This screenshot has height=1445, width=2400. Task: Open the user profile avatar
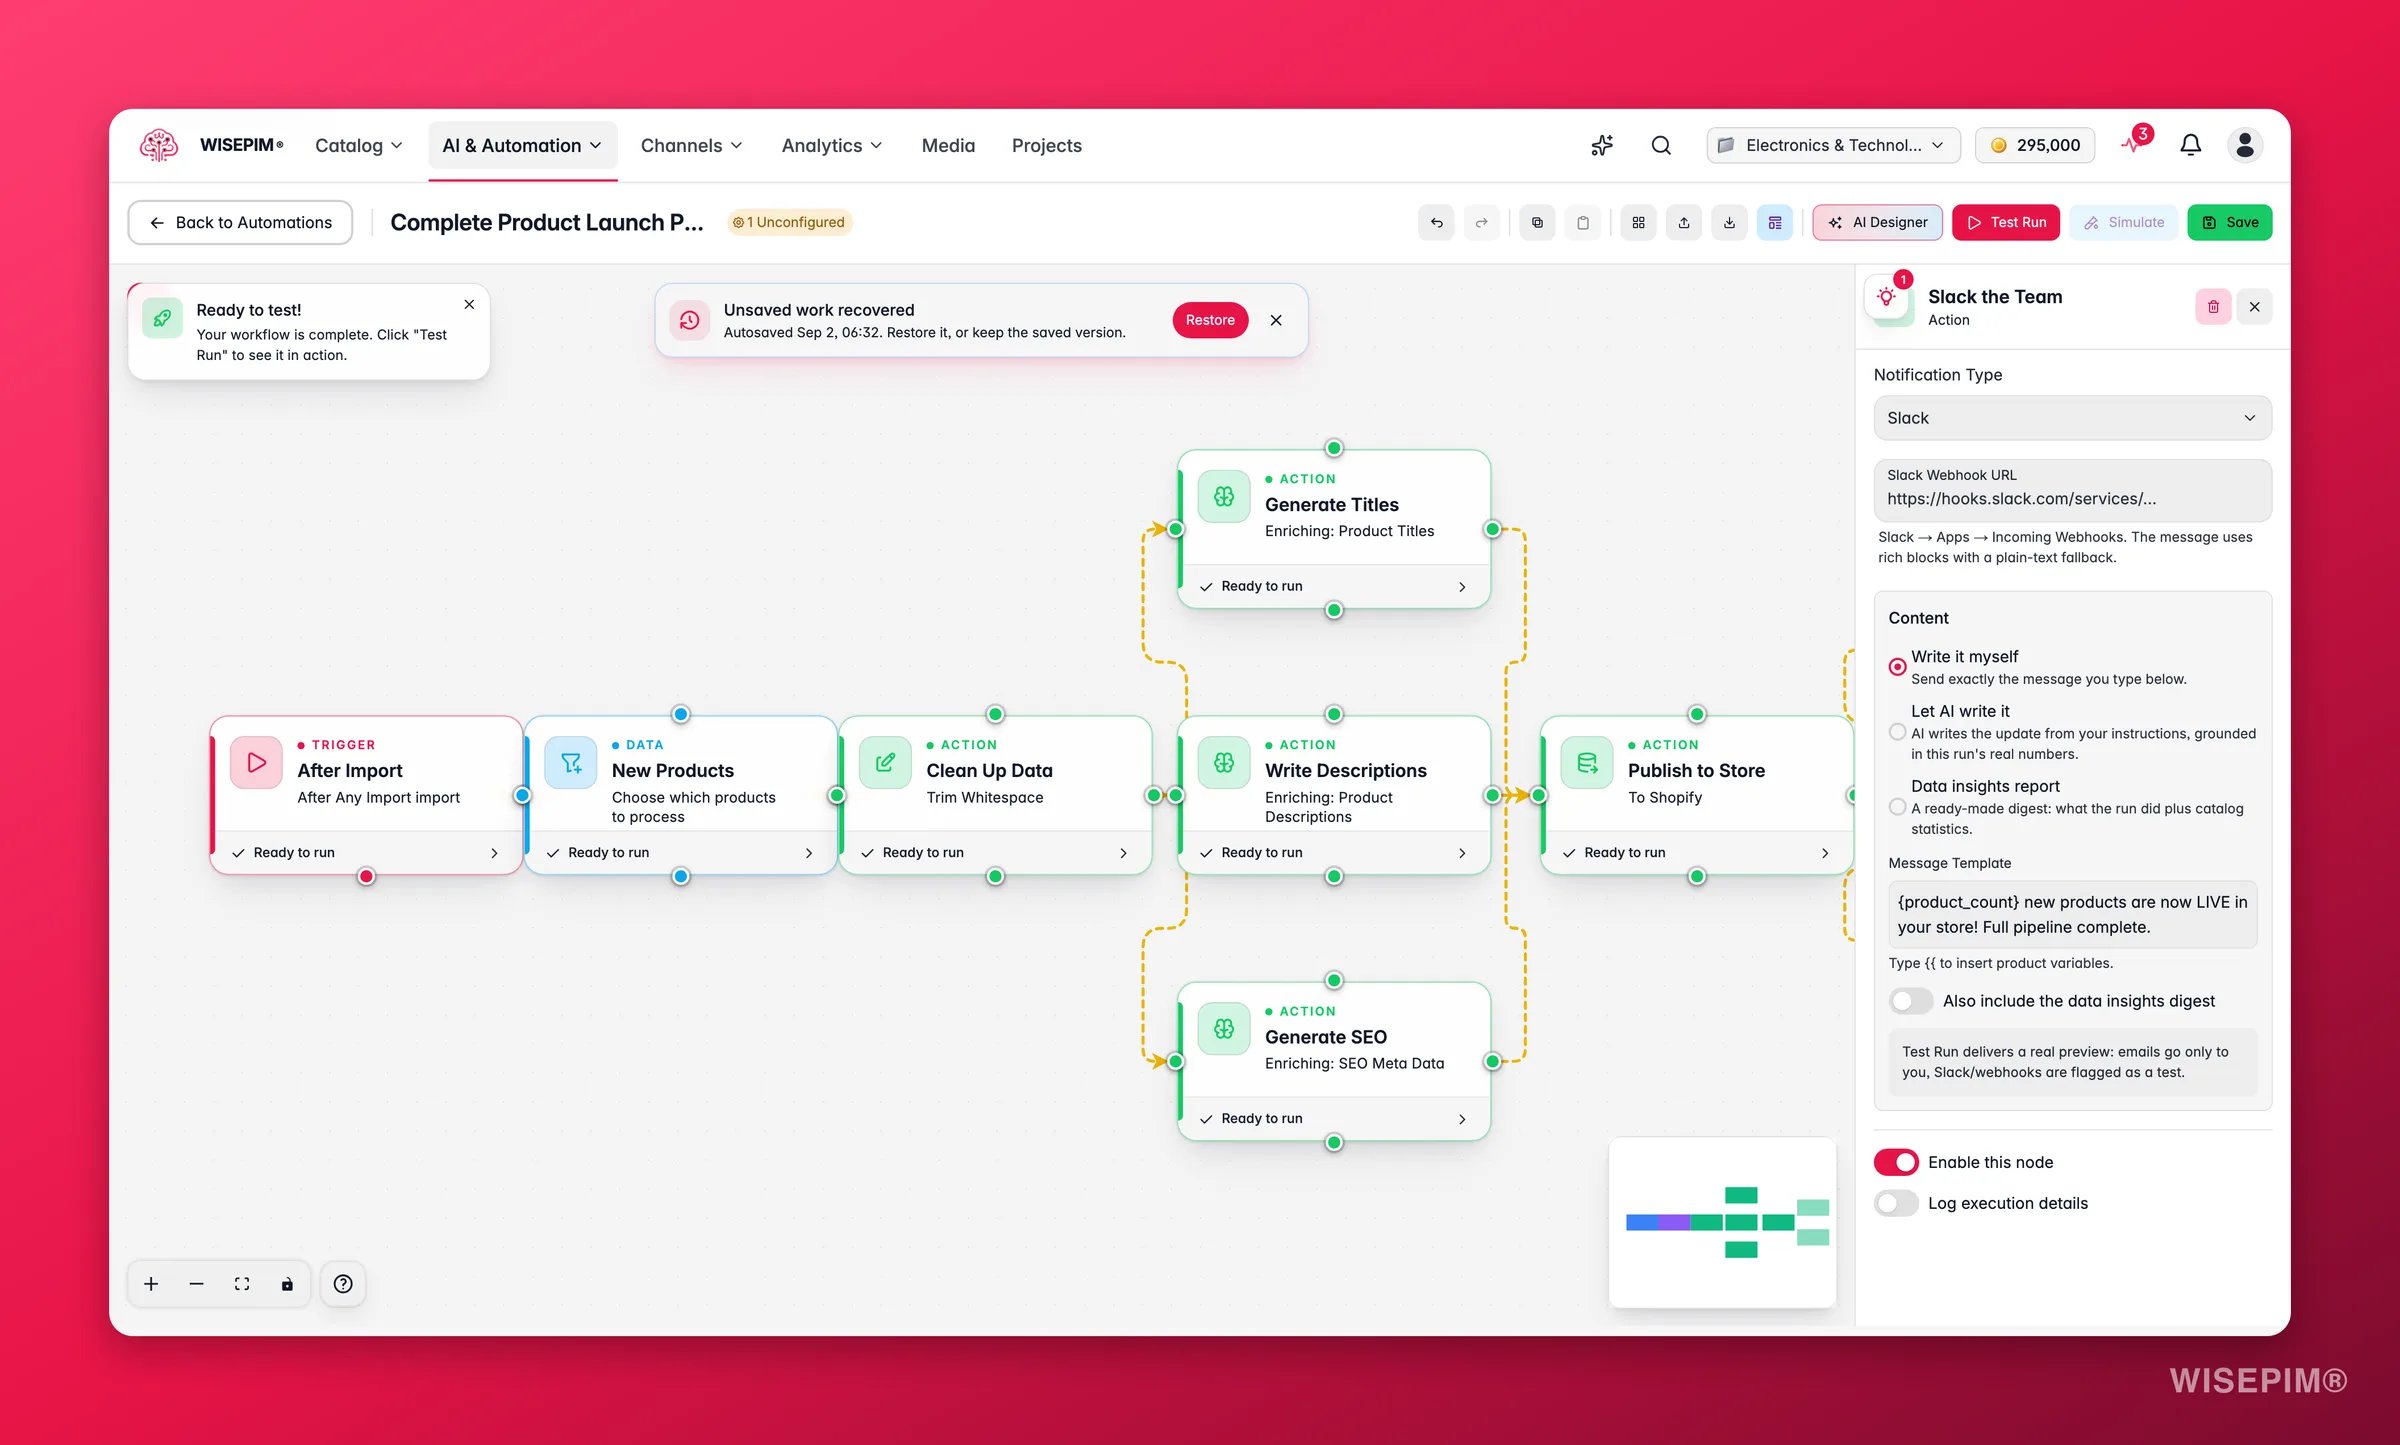coord(2245,145)
